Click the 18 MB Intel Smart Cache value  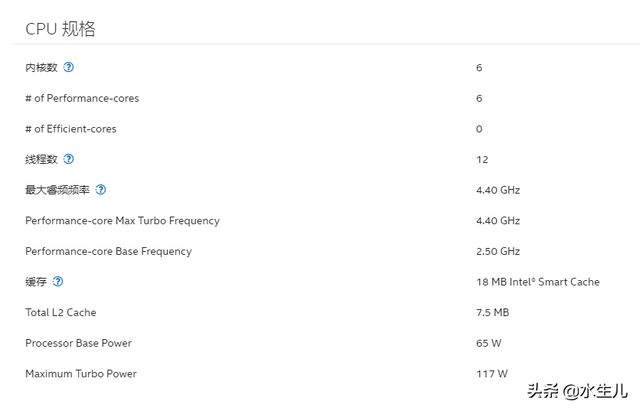click(538, 282)
